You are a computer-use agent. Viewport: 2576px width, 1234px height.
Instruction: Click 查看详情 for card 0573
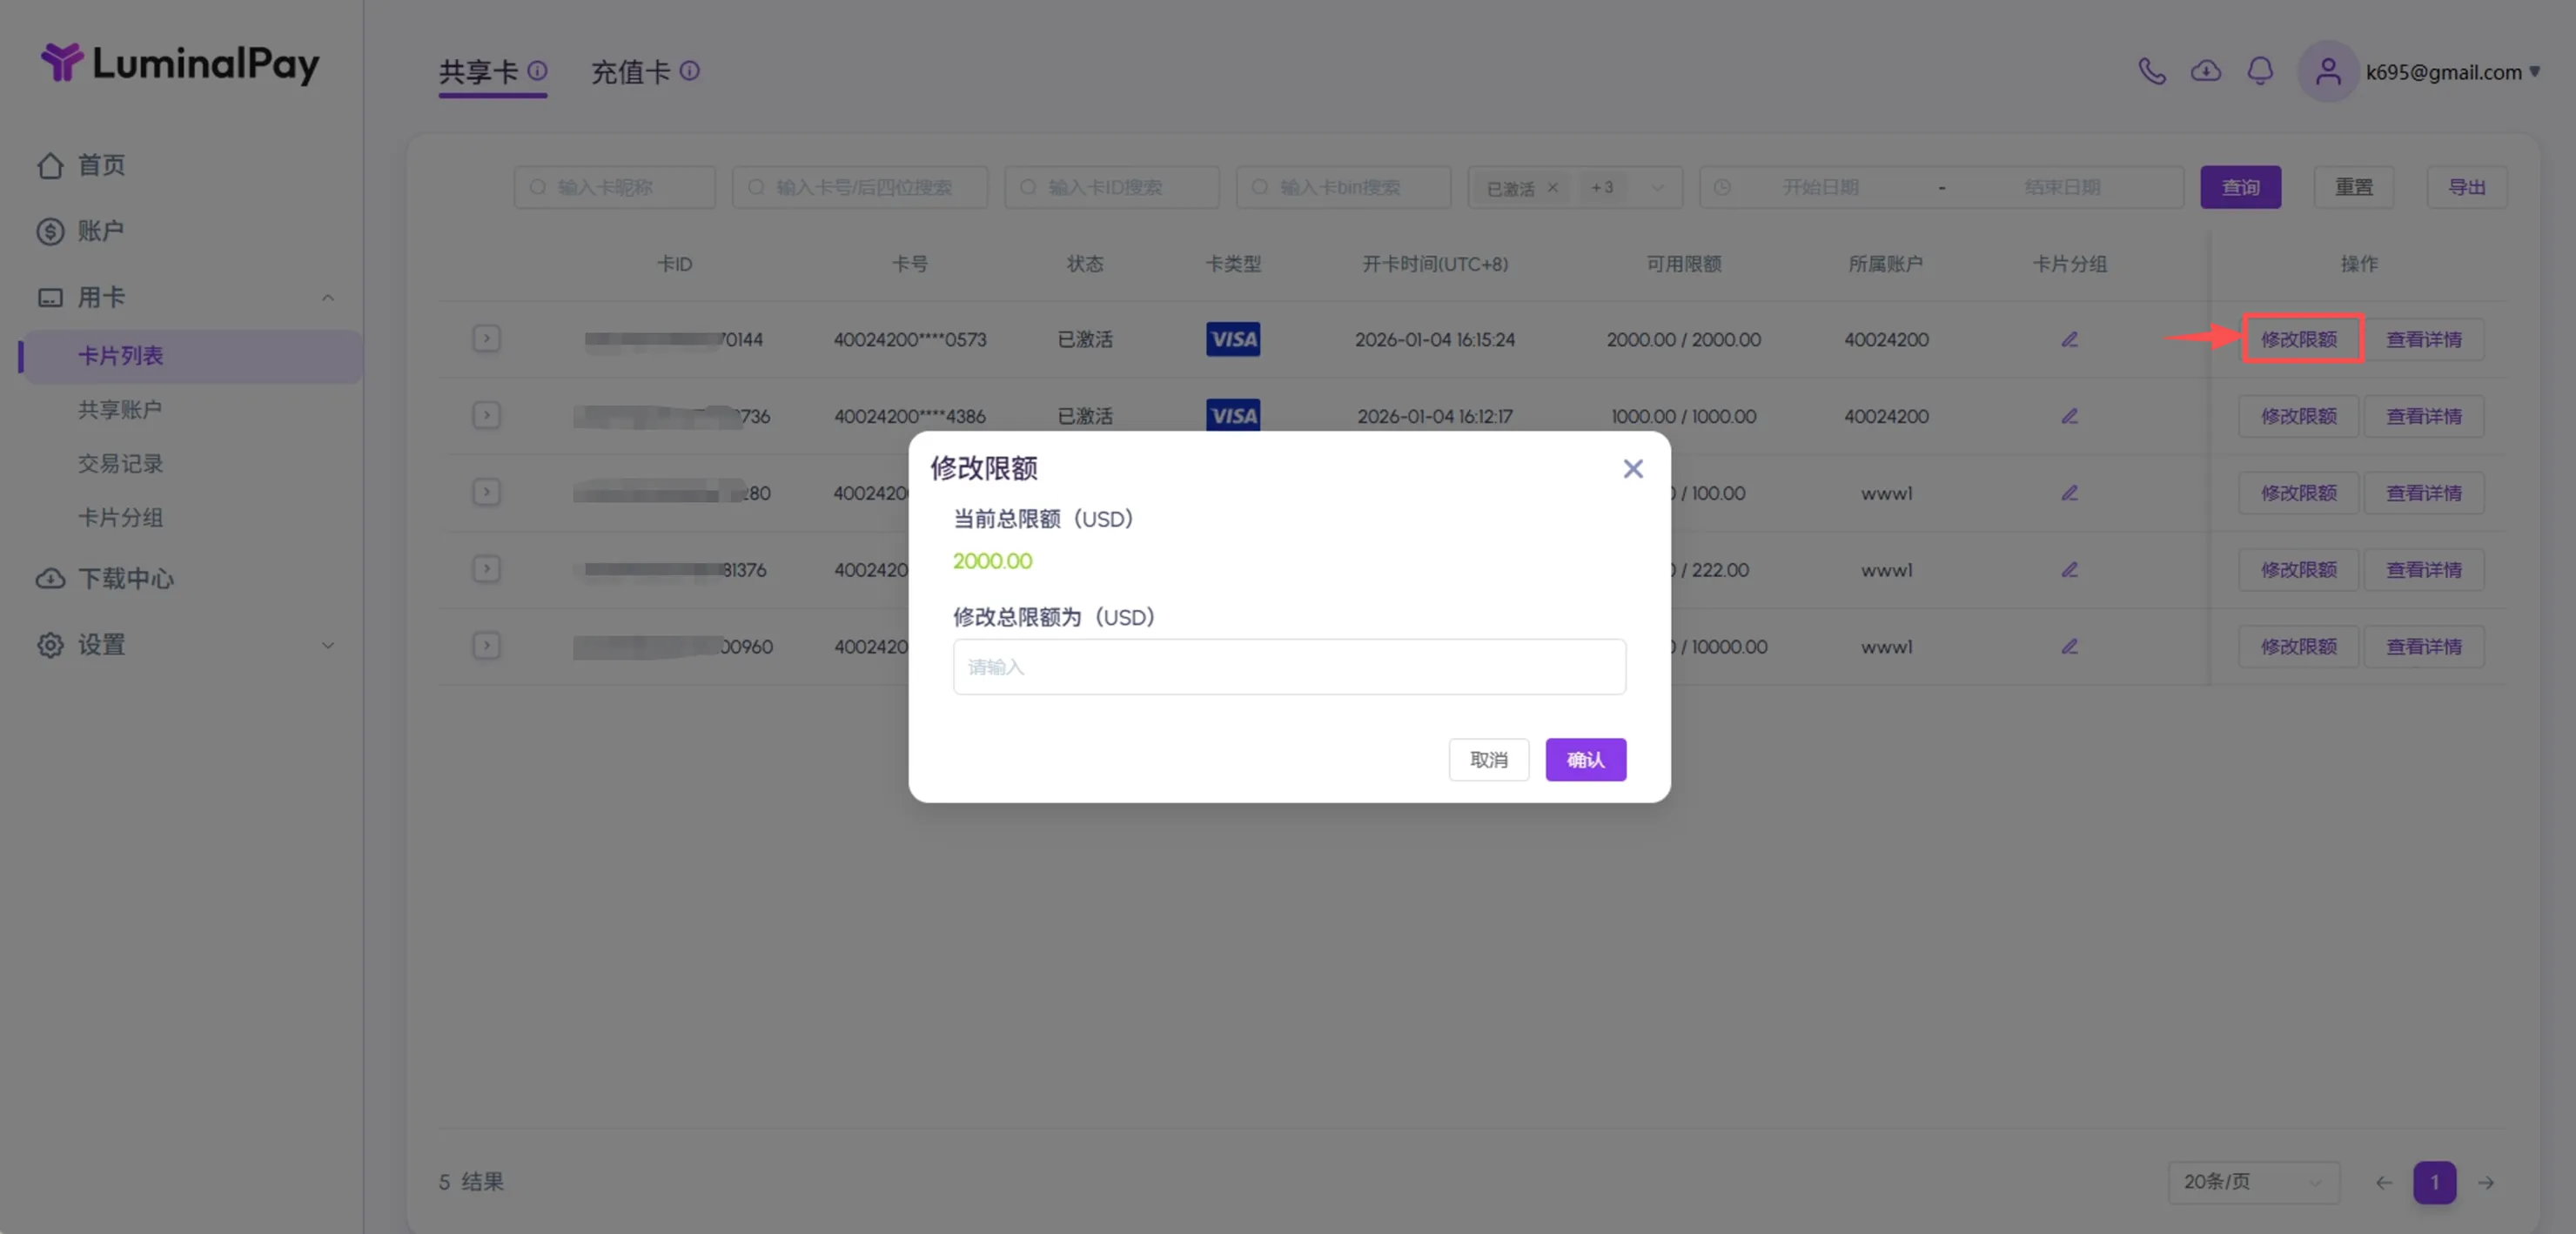click(x=2424, y=340)
